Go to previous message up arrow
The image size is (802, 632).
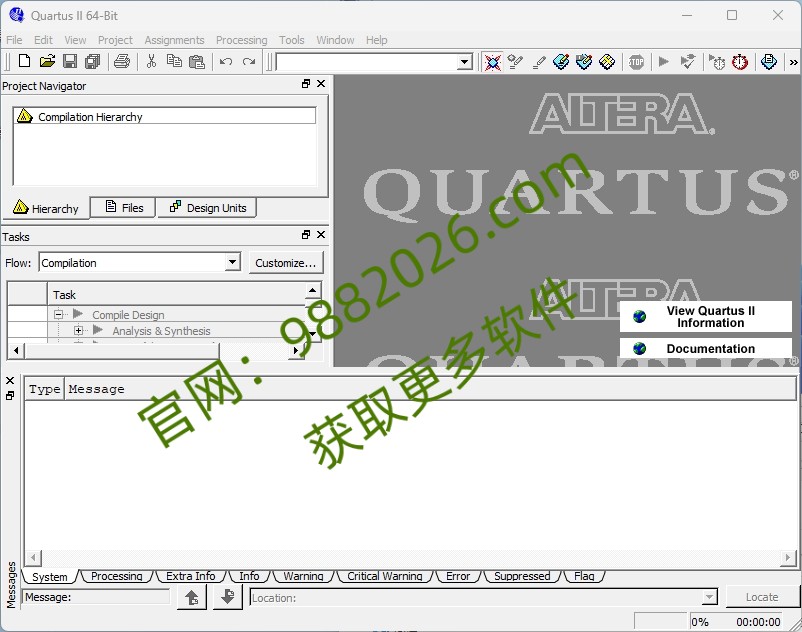[x=192, y=597]
